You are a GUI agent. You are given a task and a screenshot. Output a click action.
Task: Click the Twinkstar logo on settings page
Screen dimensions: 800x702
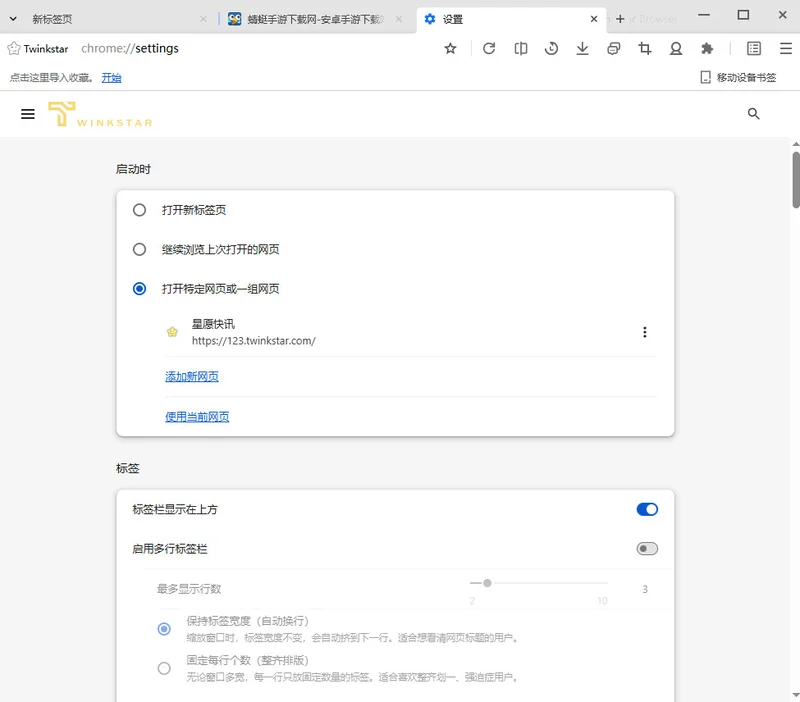click(x=100, y=114)
